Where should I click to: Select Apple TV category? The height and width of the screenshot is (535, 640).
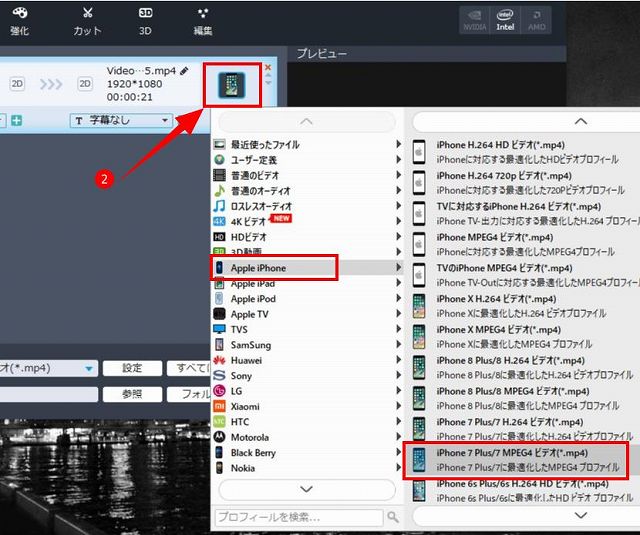pyautogui.click(x=306, y=314)
